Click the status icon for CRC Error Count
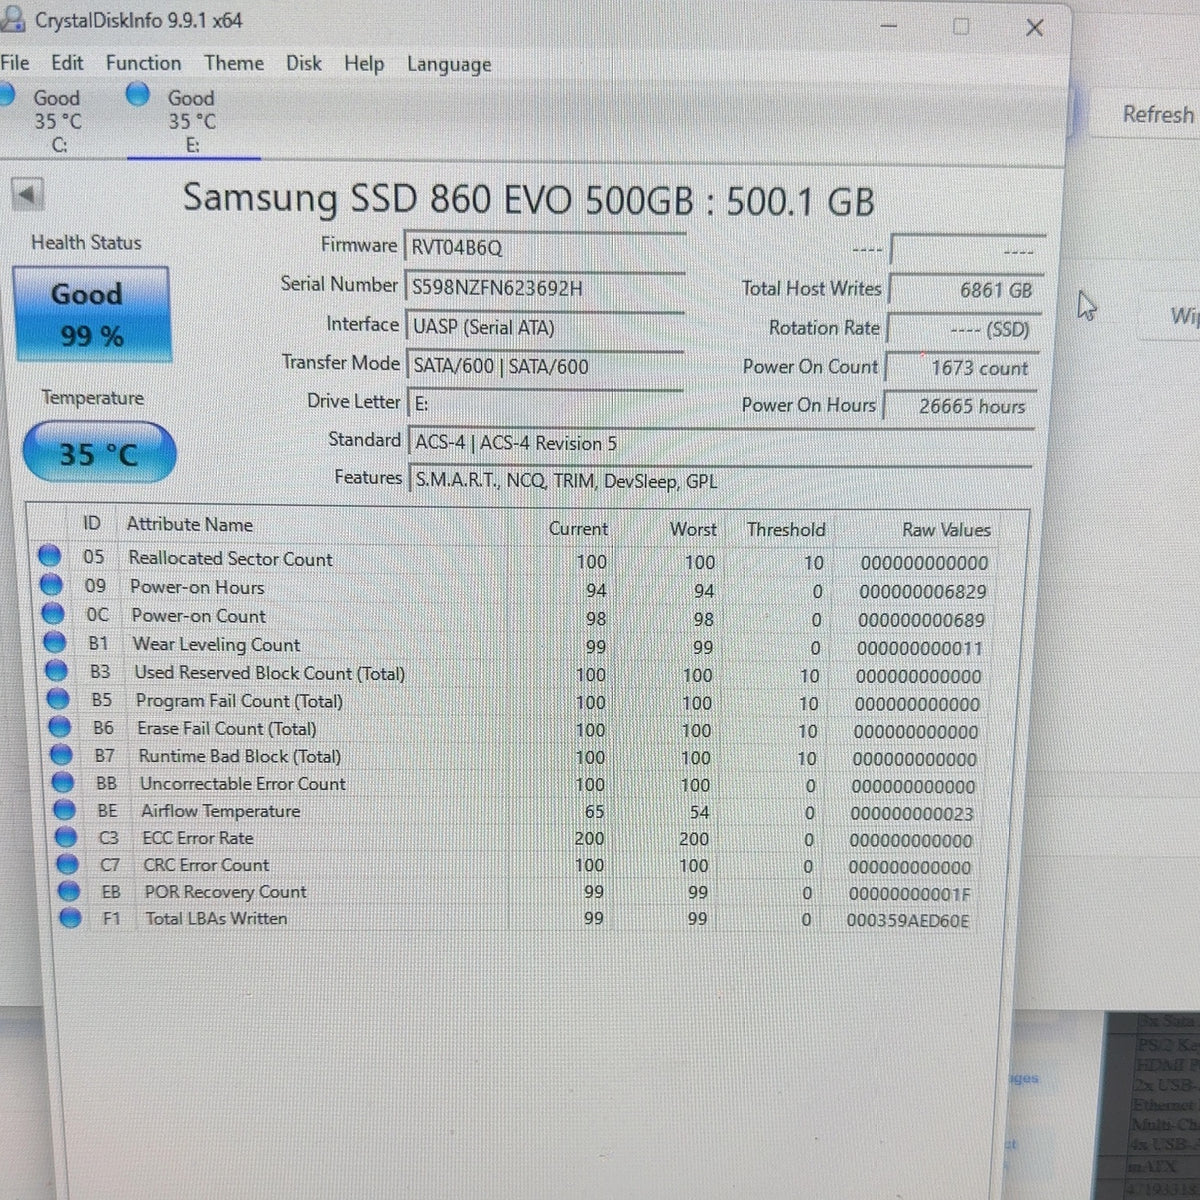Screen dimensions: 1200x1200 pos(68,863)
